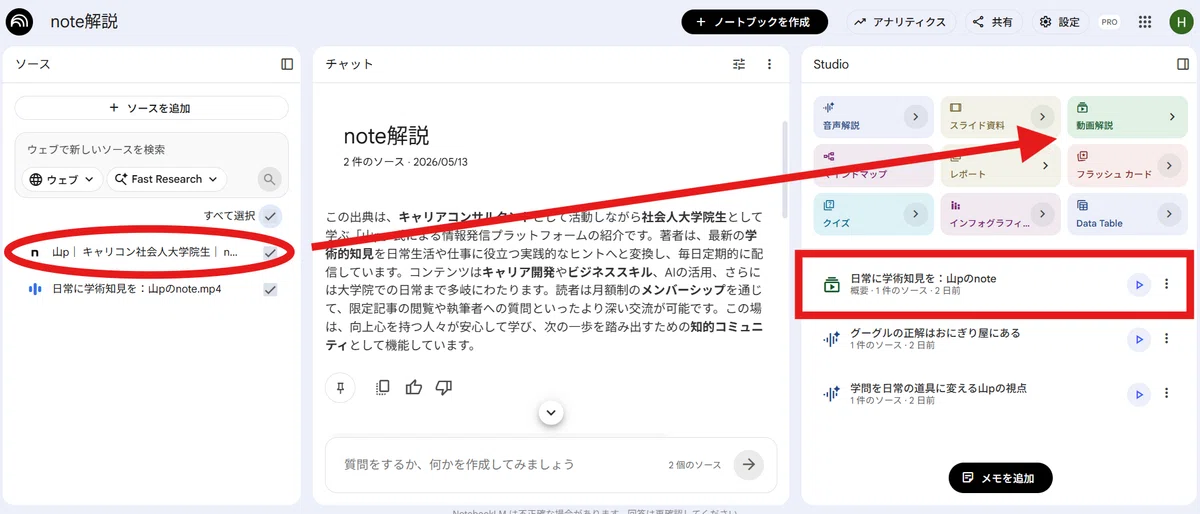Collapse the ソース panel icon
The width and height of the screenshot is (1200, 514).
pos(287,64)
